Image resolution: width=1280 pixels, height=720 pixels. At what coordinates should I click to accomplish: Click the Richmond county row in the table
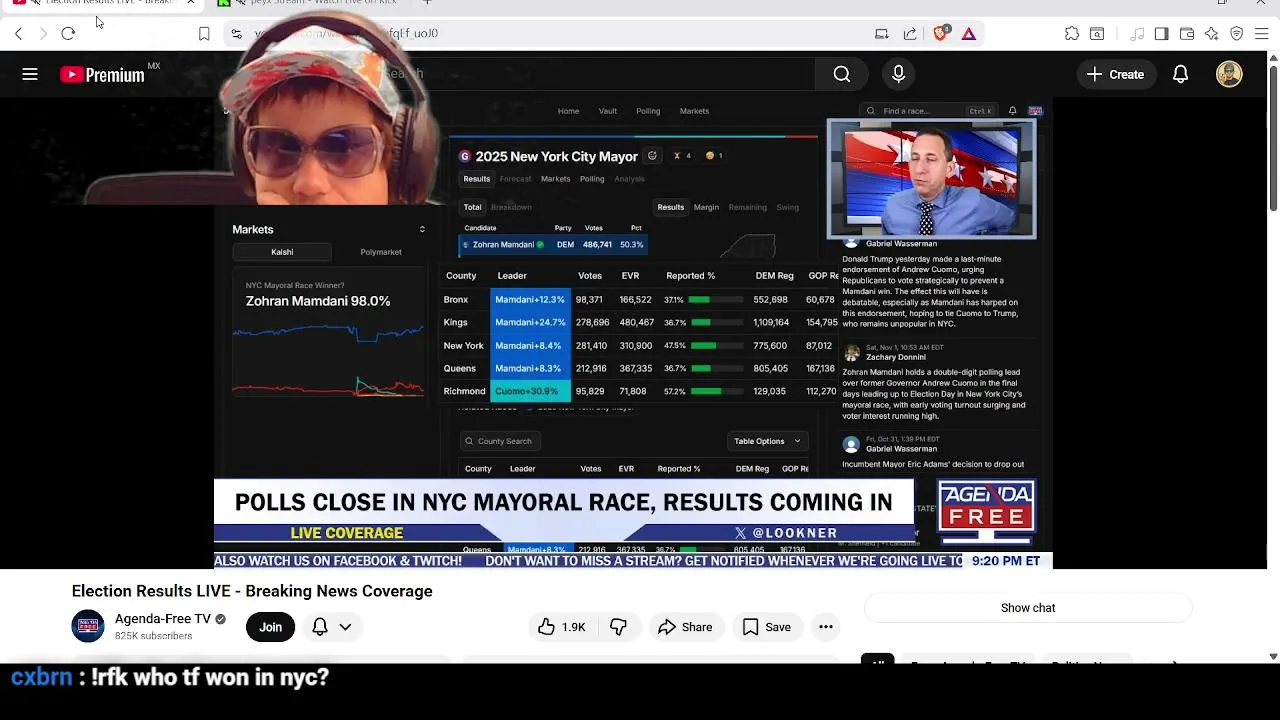pos(639,391)
